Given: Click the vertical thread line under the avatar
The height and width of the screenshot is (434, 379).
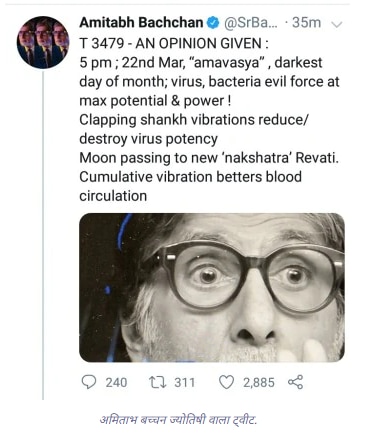Looking at the screenshot, I should click(43, 235).
